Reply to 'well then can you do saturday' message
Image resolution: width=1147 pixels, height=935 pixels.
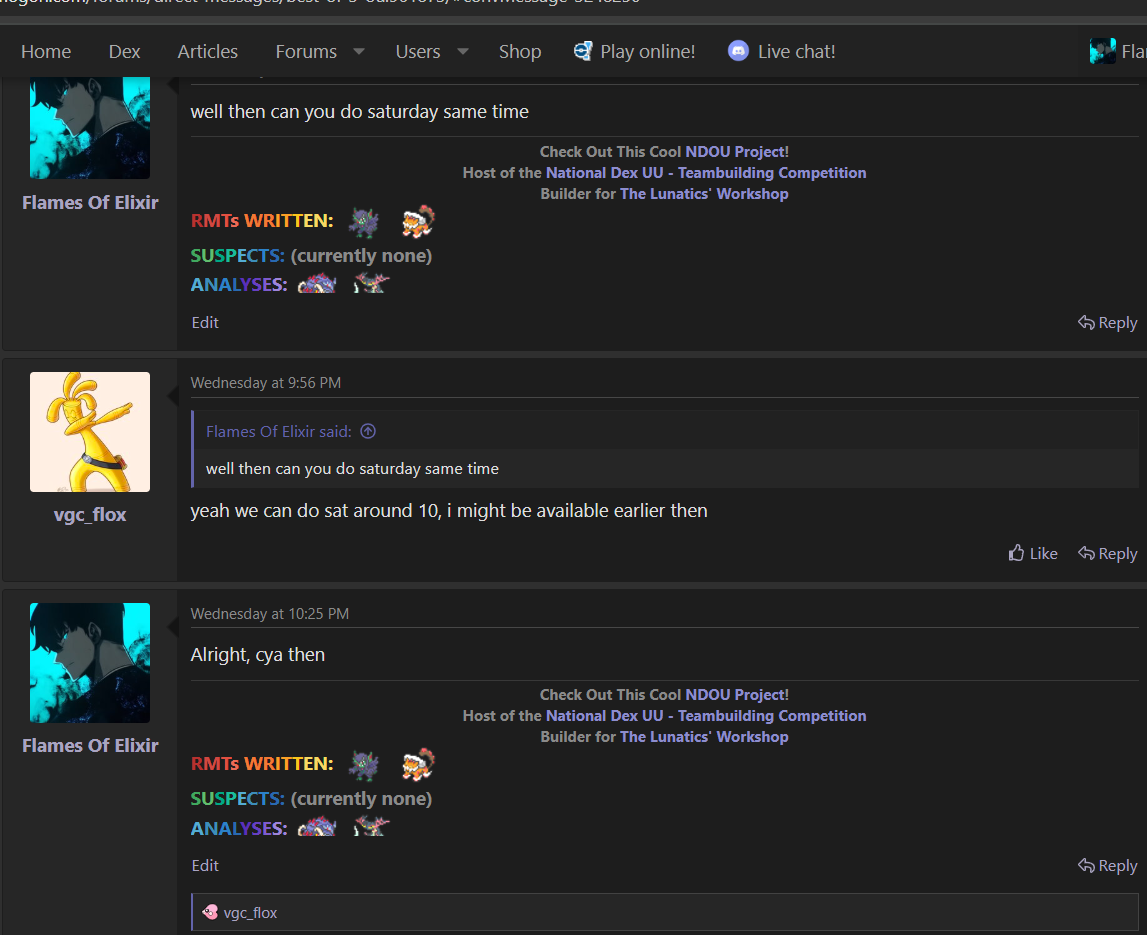pos(1107,322)
